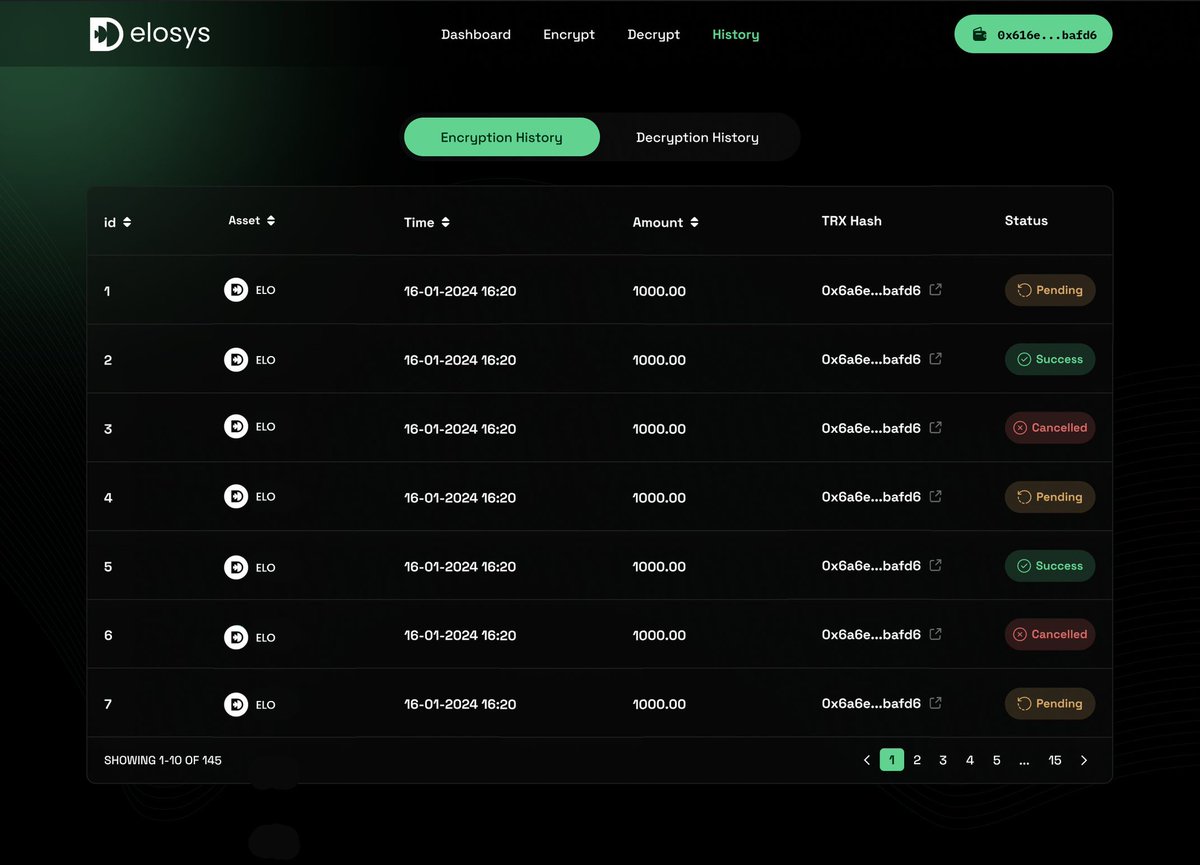Click amount 1000.00 in row 3
The width and height of the screenshot is (1200, 865).
point(659,429)
